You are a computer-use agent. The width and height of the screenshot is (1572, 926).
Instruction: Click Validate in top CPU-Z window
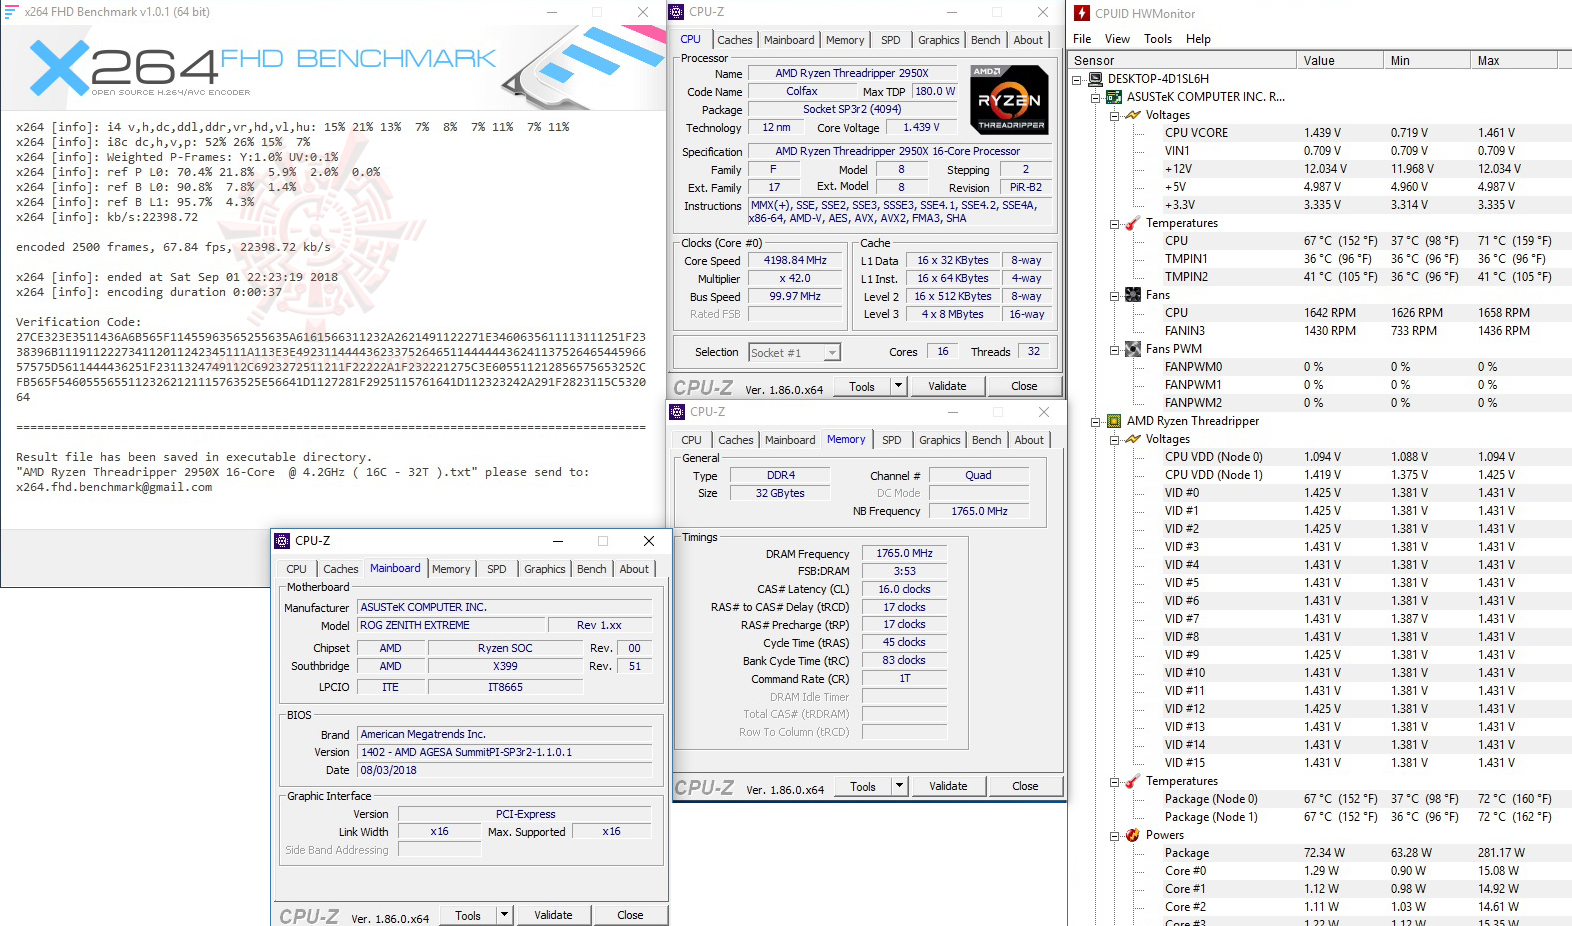click(947, 386)
